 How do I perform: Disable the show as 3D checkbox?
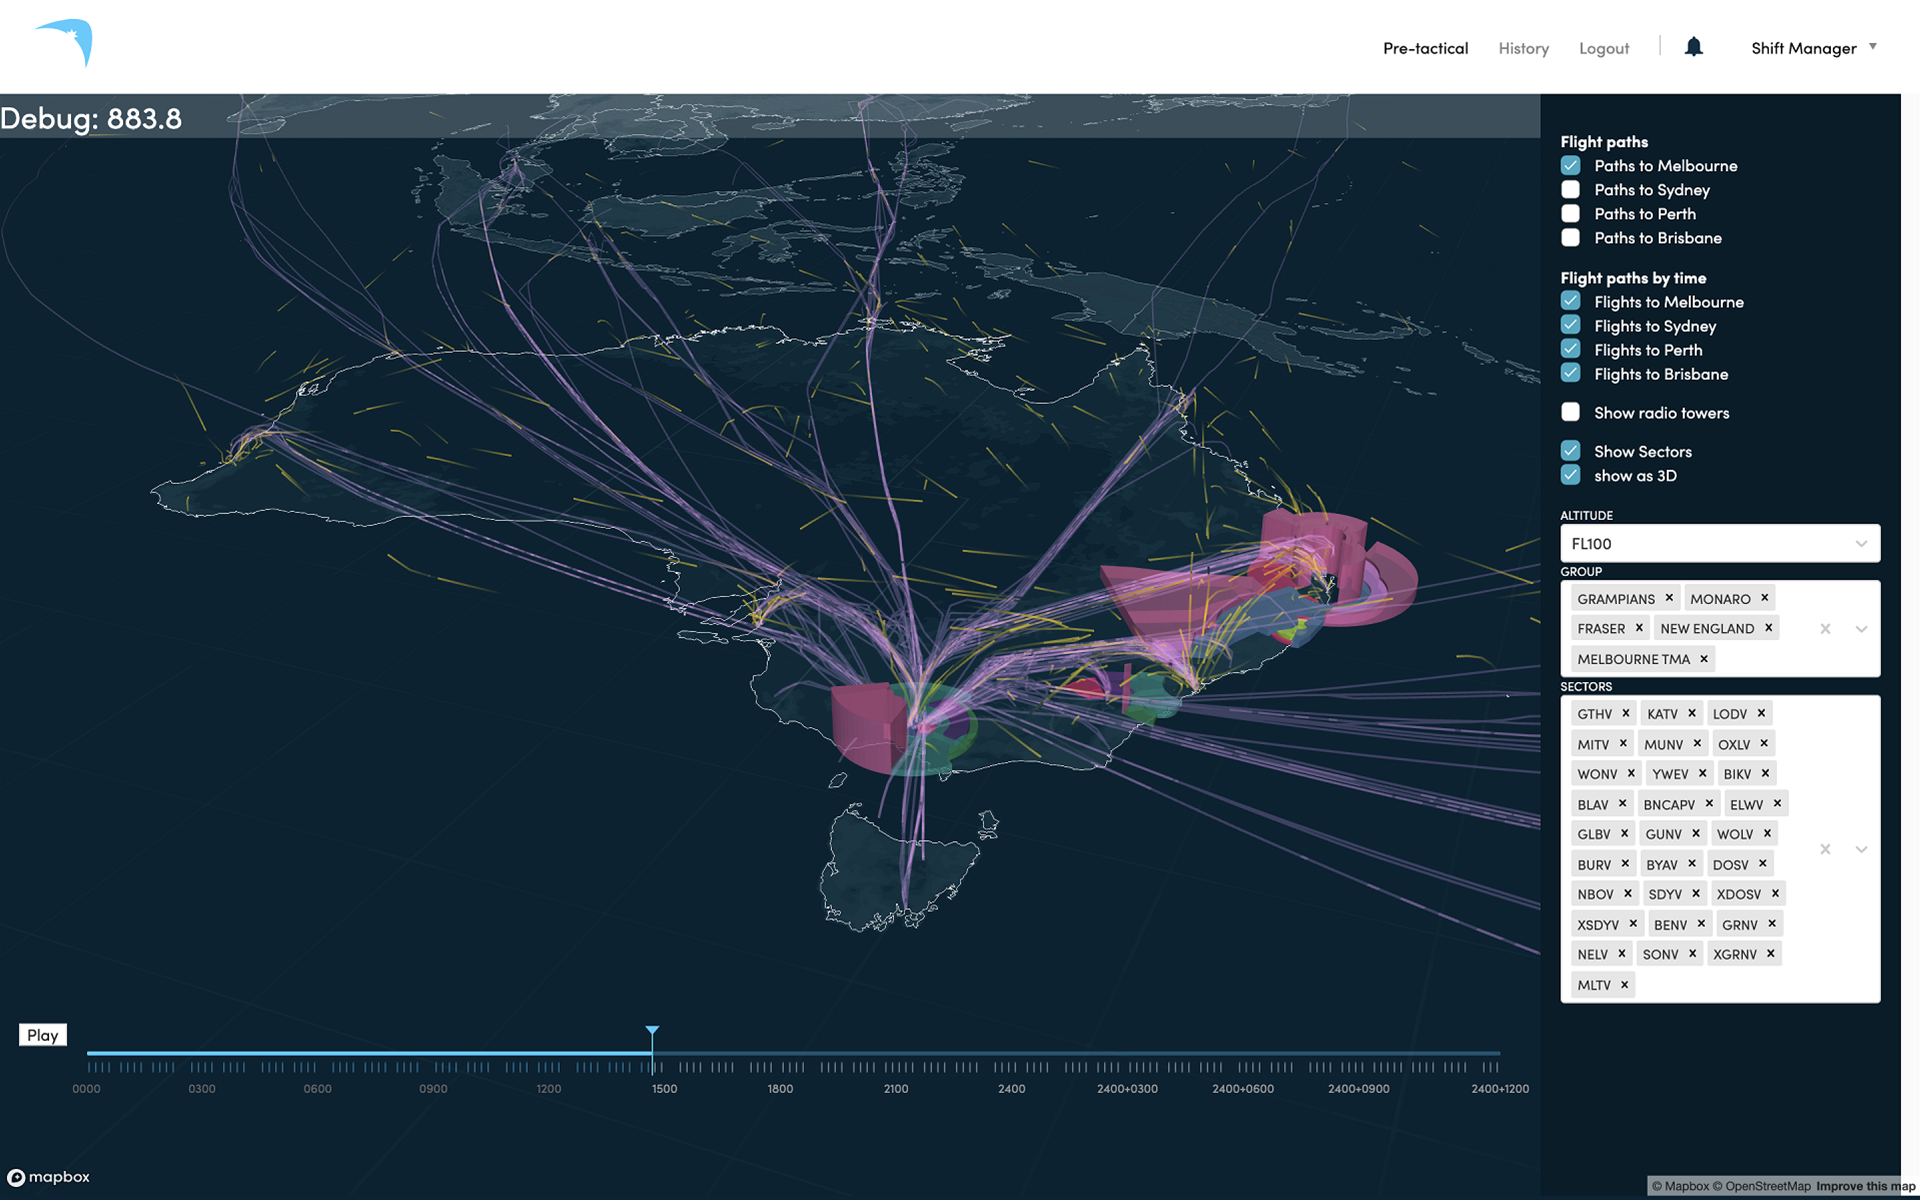tap(1571, 475)
